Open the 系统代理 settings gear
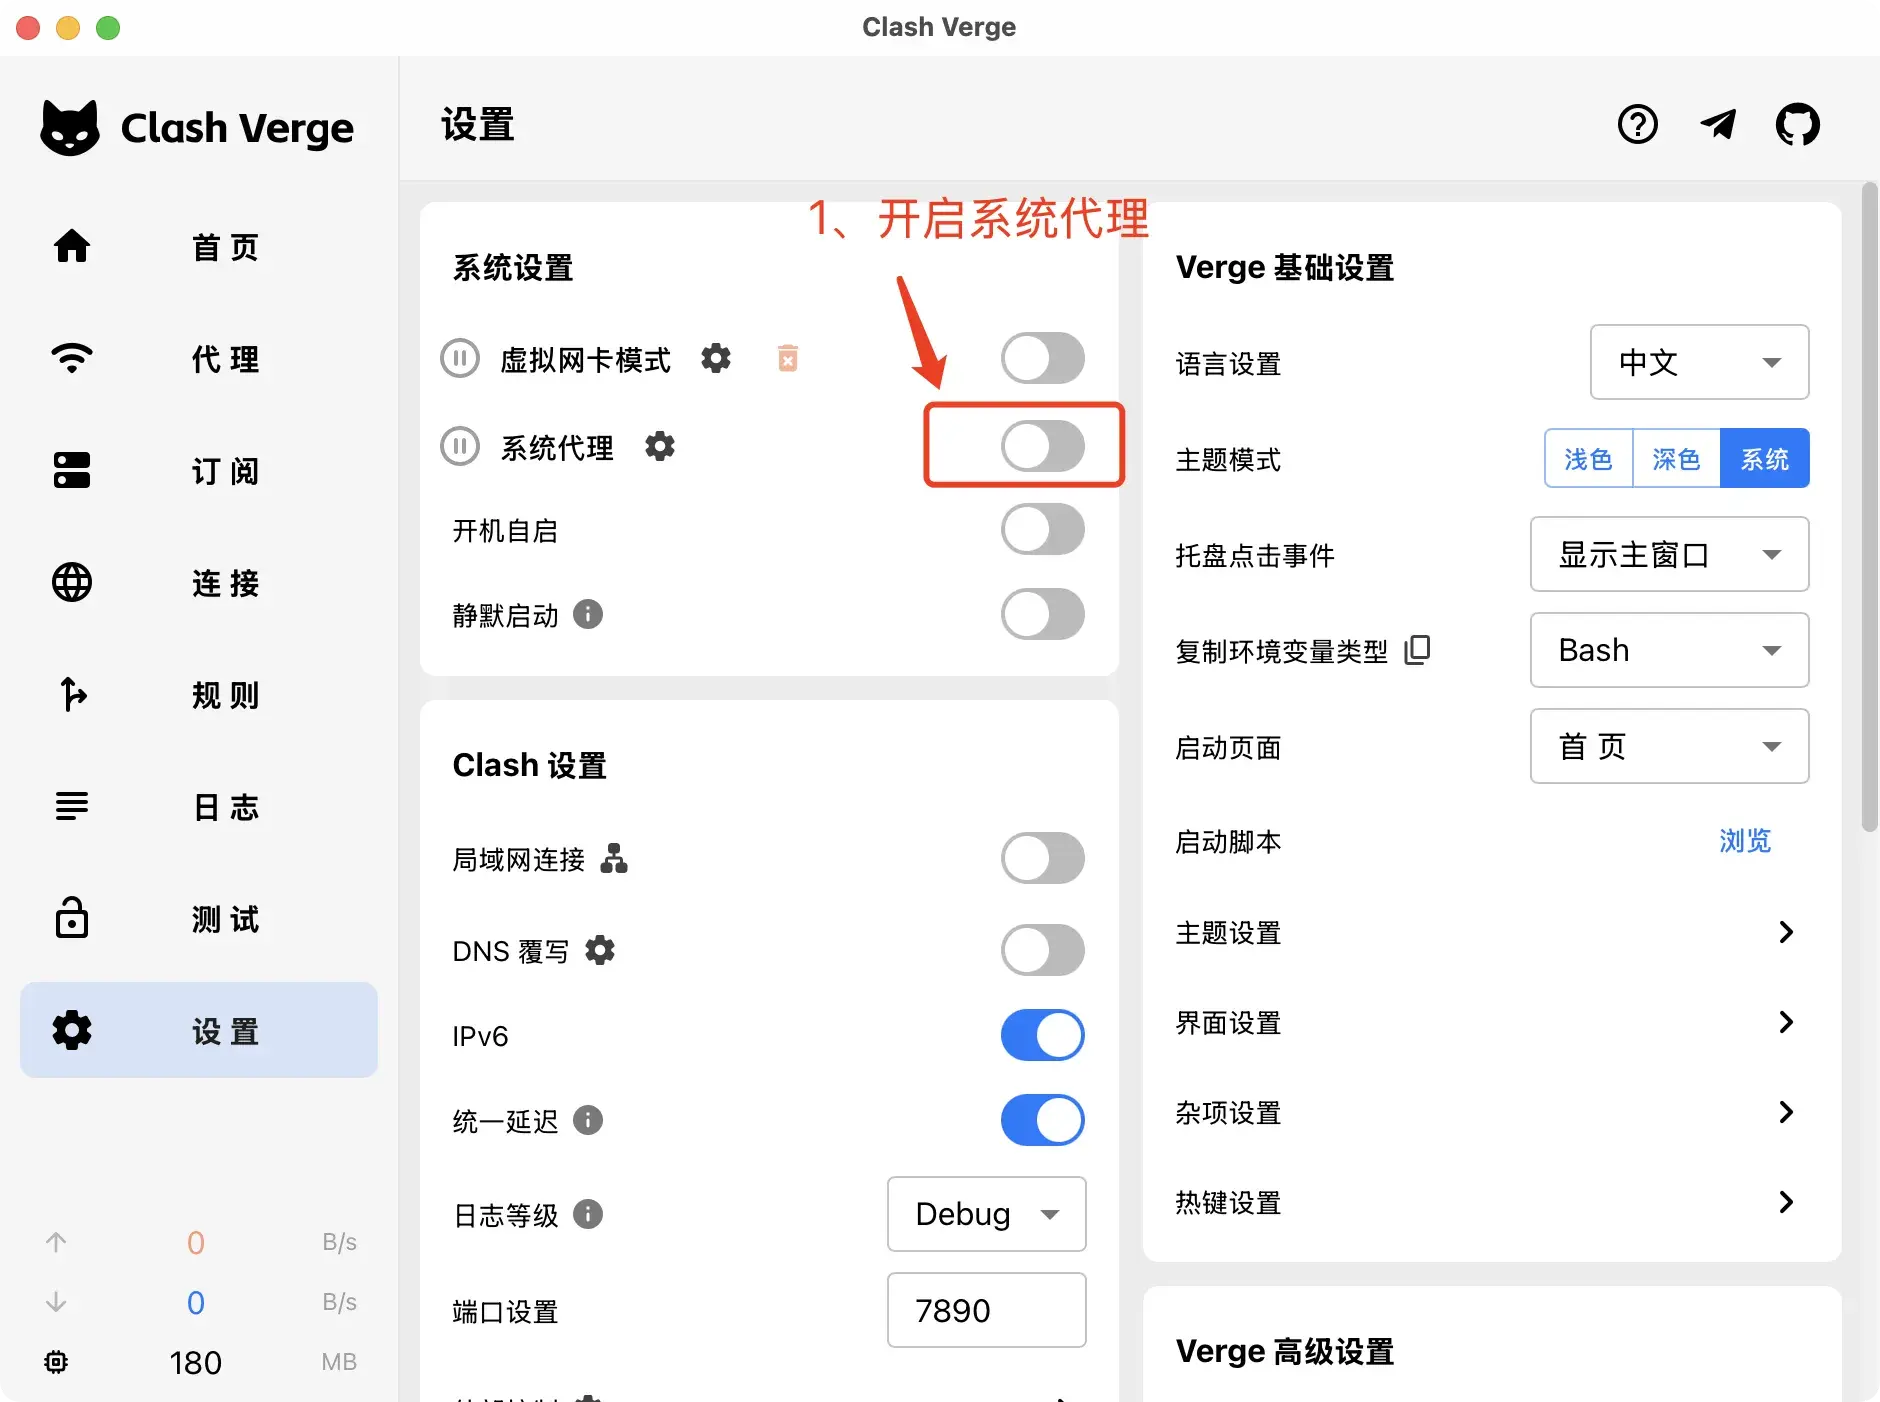The image size is (1880, 1402). pos(660,447)
